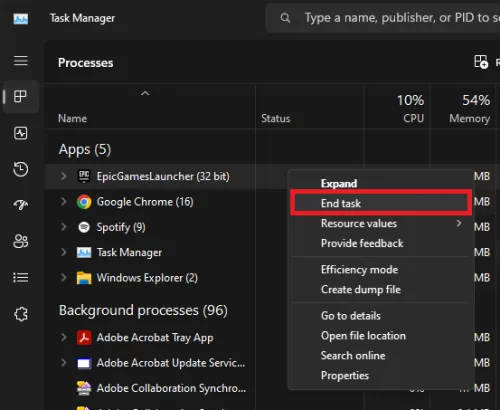Open the hamburger navigation menu
Image resolution: width=500 pixels, height=410 pixels.
pyautogui.click(x=21, y=61)
